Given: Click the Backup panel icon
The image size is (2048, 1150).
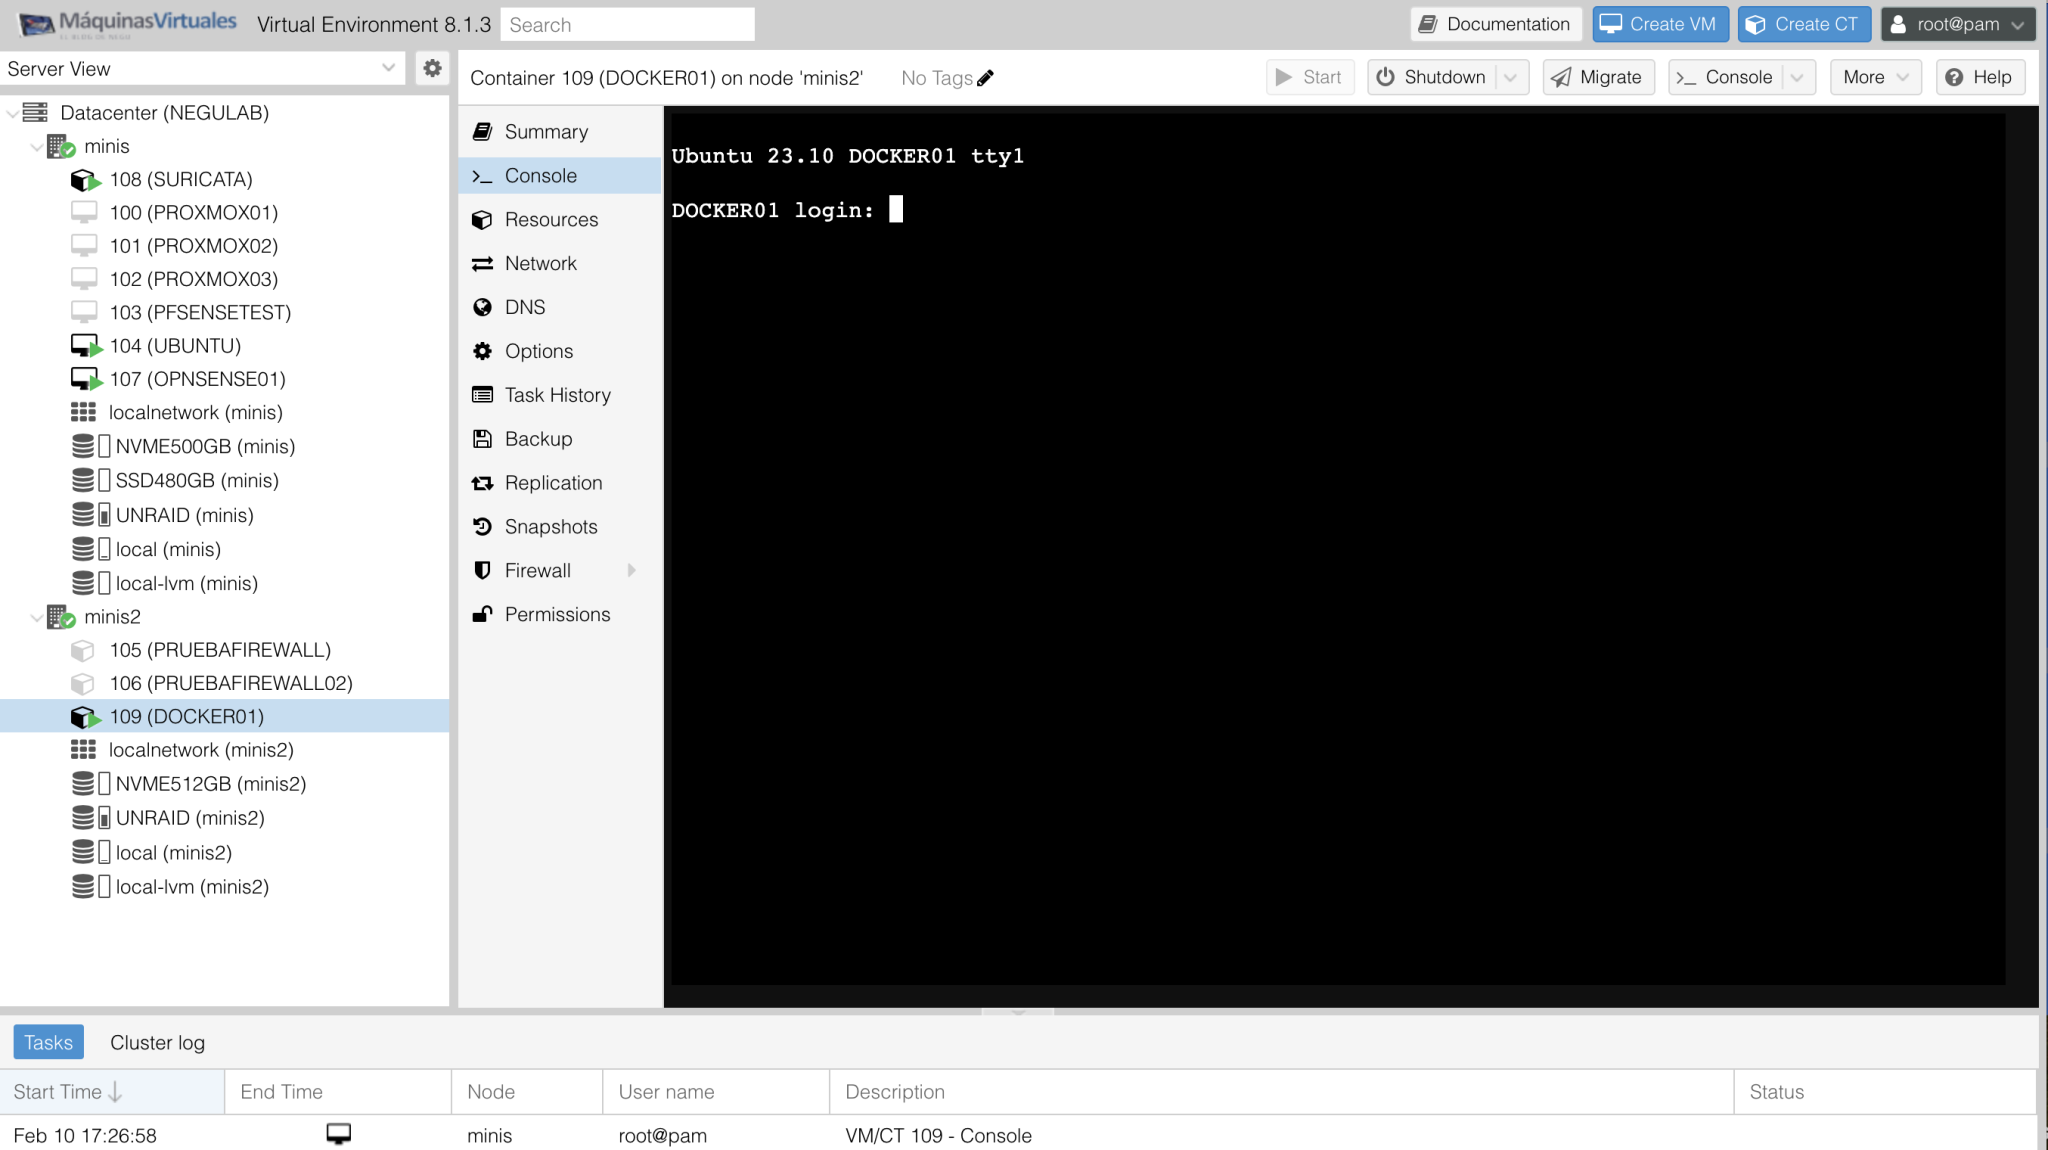Looking at the screenshot, I should [483, 439].
